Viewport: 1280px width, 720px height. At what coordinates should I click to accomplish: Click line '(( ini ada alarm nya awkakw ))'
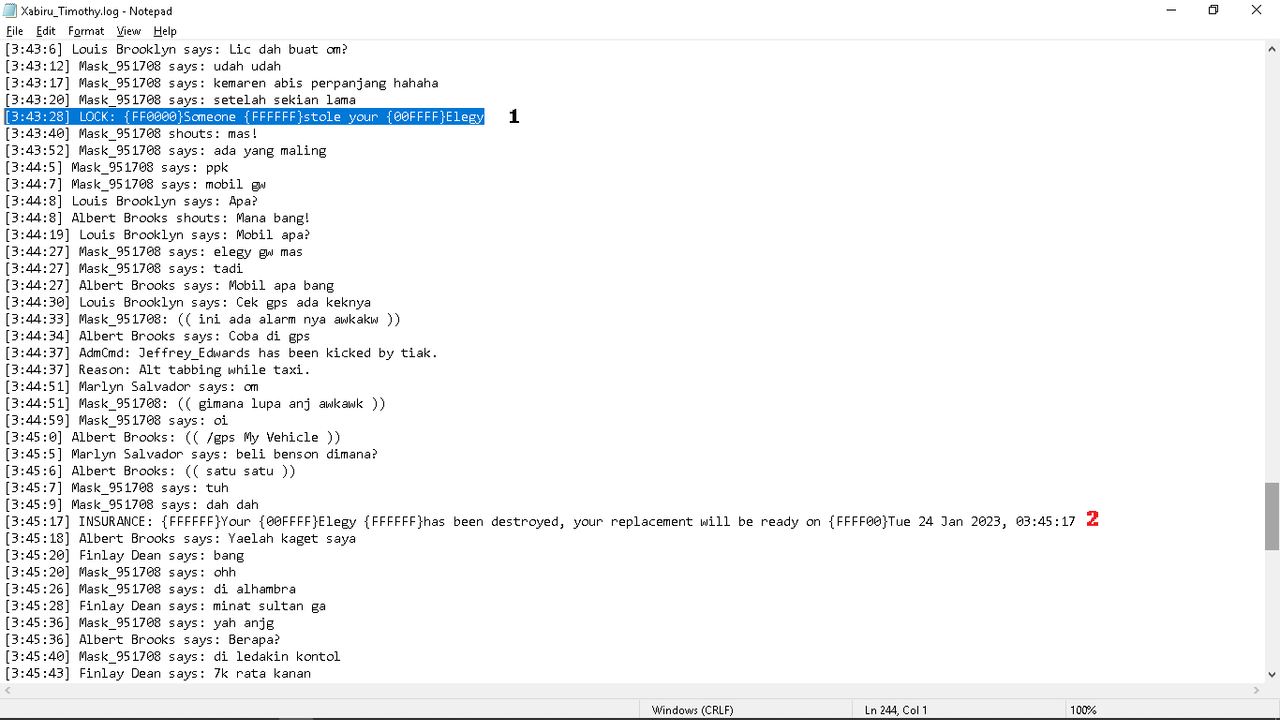202,320
